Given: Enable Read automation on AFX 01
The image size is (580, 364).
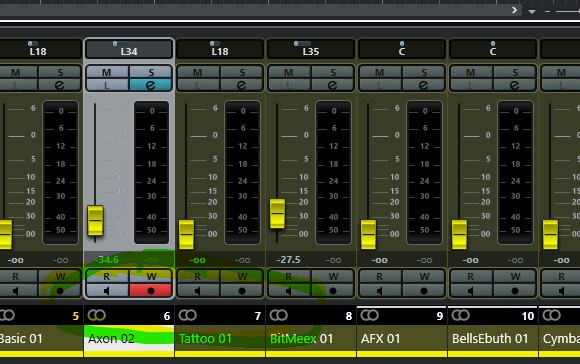Looking at the screenshot, I should (380, 276).
